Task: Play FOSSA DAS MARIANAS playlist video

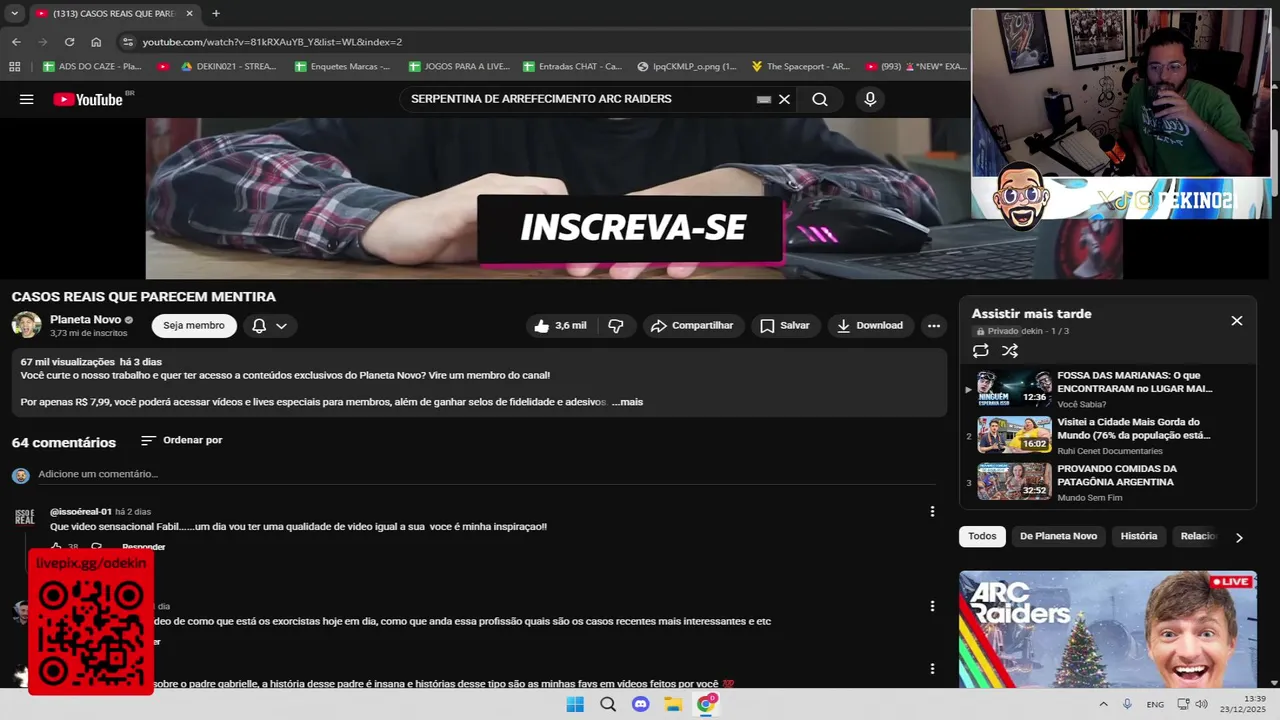Action: click(x=1108, y=388)
